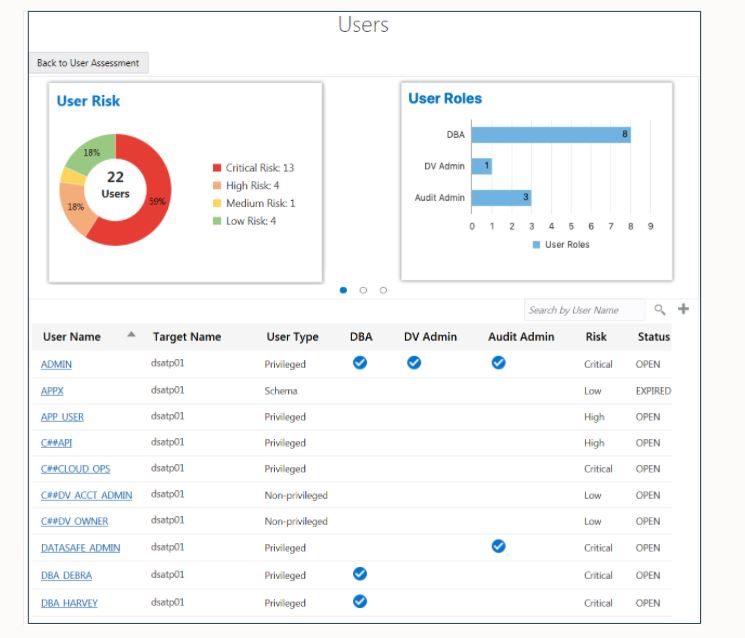This screenshot has height=638, width=745.
Task: Open the C##API user link
Action: coord(56,443)
